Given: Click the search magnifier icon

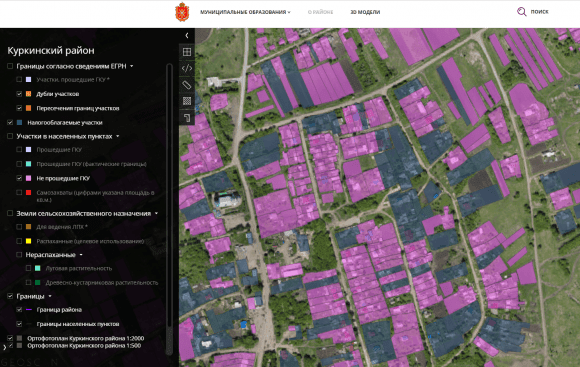Looking at the screenshot, I should (522, 12).
